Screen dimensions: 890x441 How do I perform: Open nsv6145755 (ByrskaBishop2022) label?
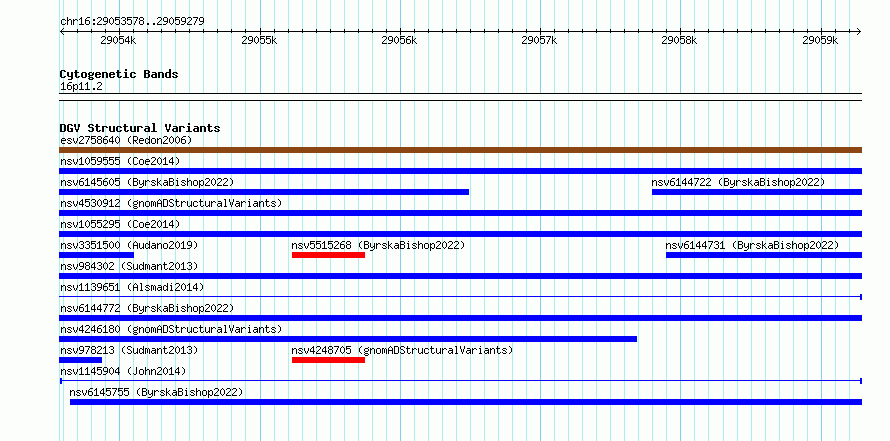156,392
